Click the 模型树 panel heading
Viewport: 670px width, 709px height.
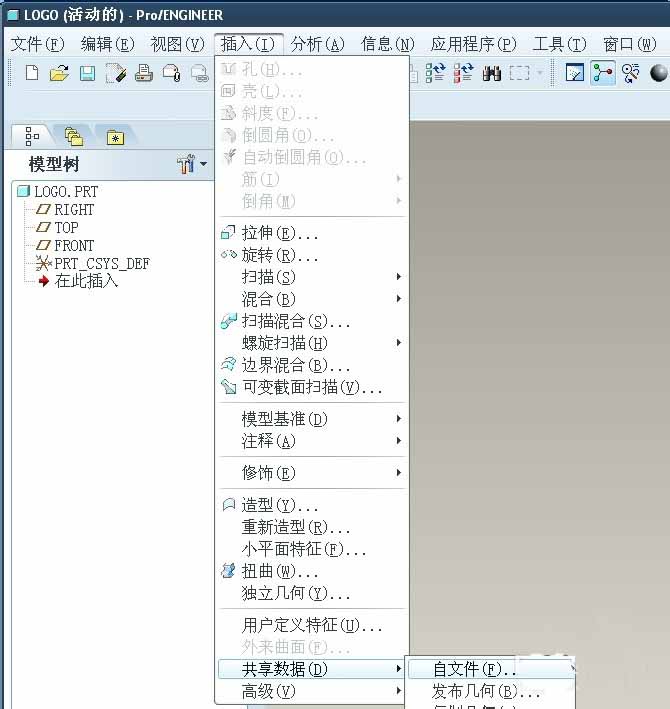pyautogui.click(x=54, y=164)
